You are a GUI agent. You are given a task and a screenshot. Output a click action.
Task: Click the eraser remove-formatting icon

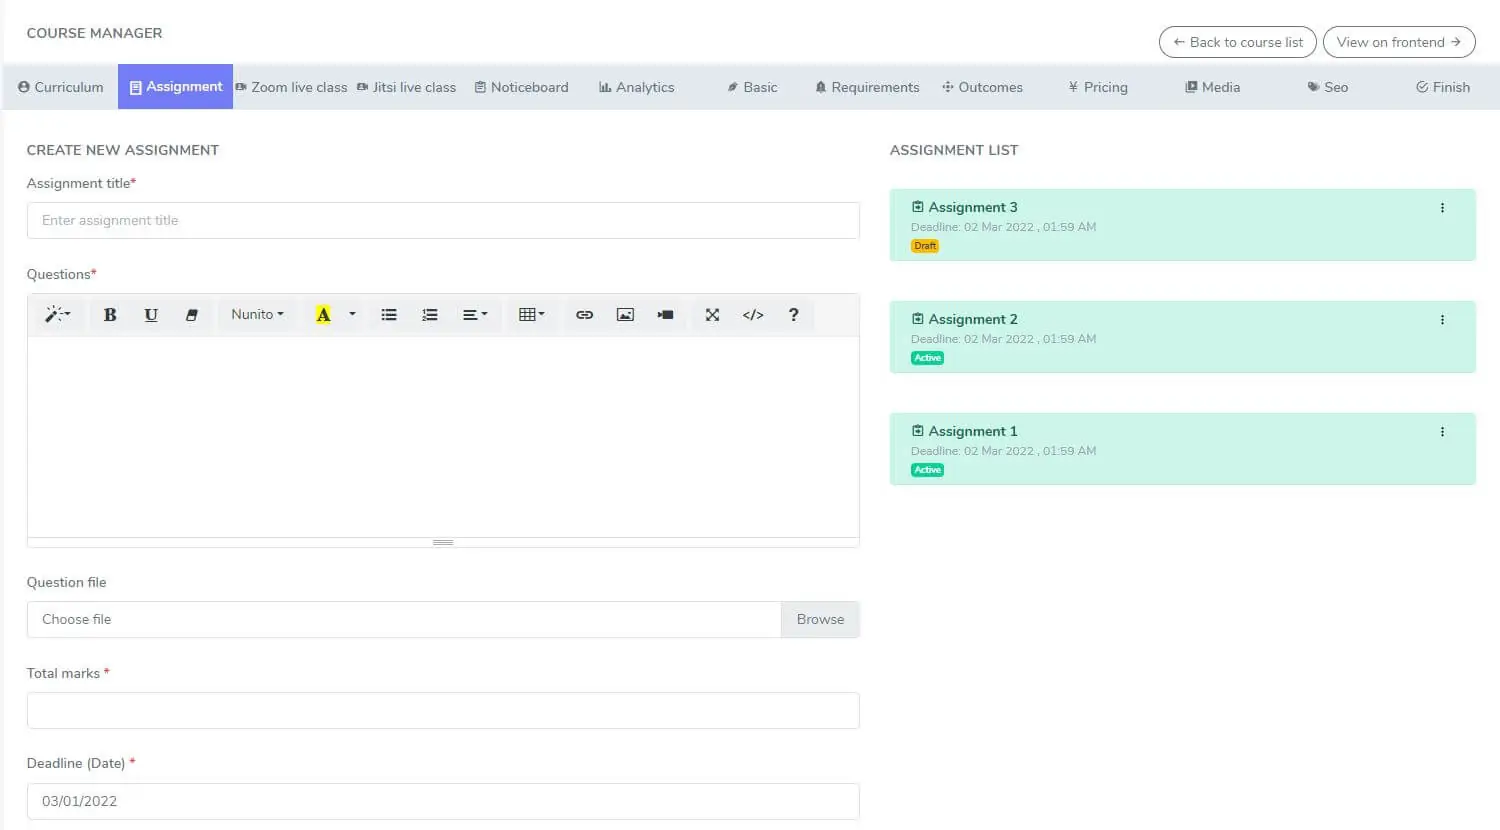pyautogui.click(x=191, y=315)
